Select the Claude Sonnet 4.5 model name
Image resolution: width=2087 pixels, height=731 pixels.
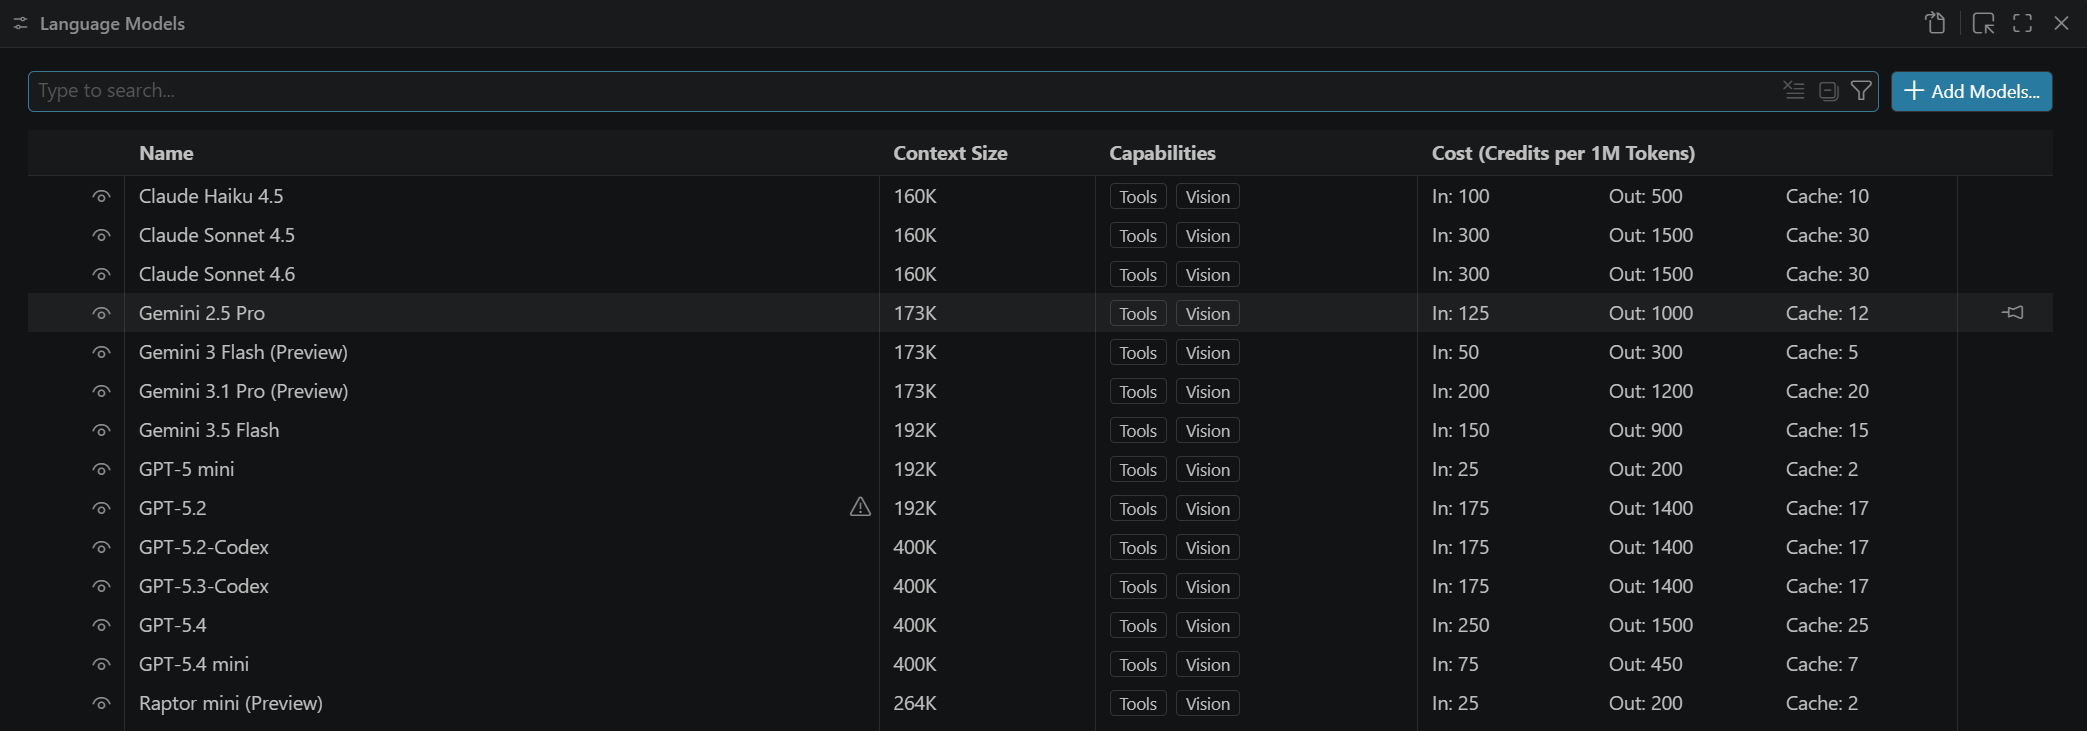pos(217,235)
